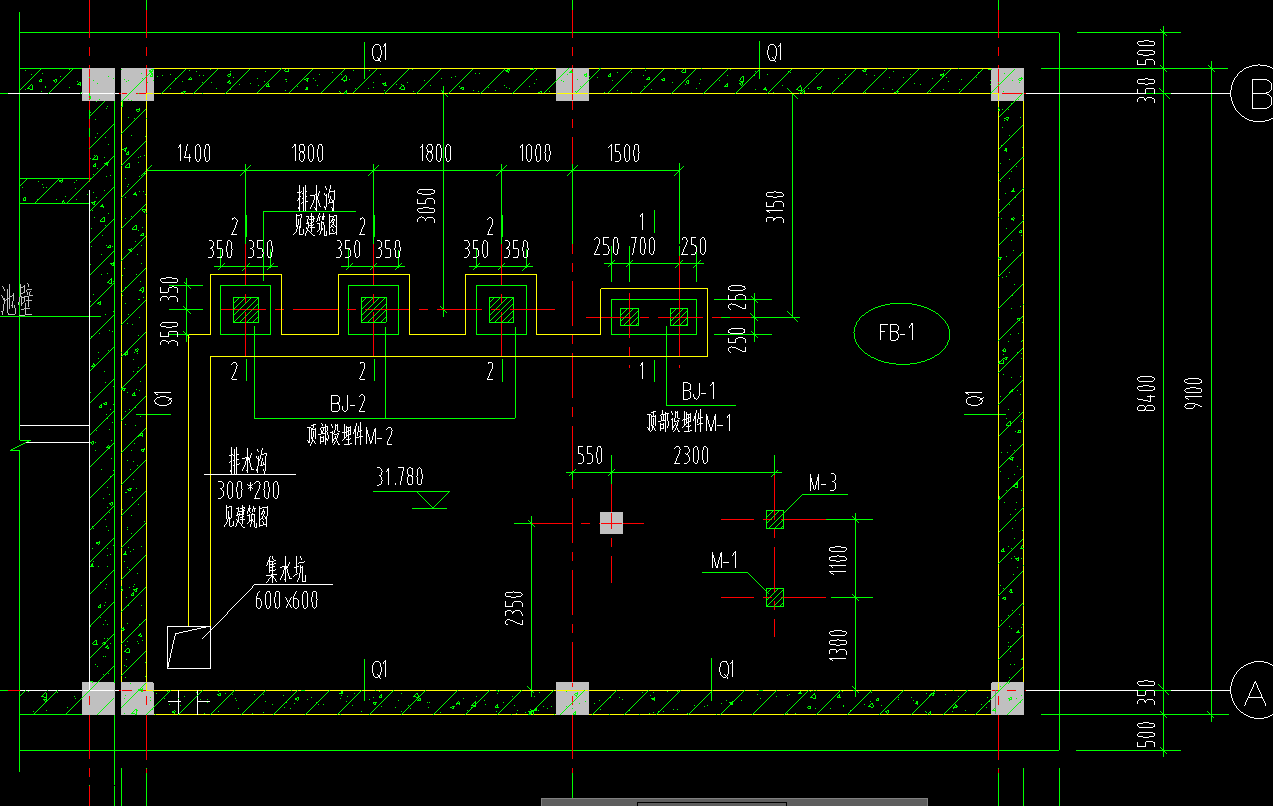Select the M-3 leader label
Image resolution: width=1273 pixels, height=806 pixels.
pyautogui.click(x=822, y=484)
